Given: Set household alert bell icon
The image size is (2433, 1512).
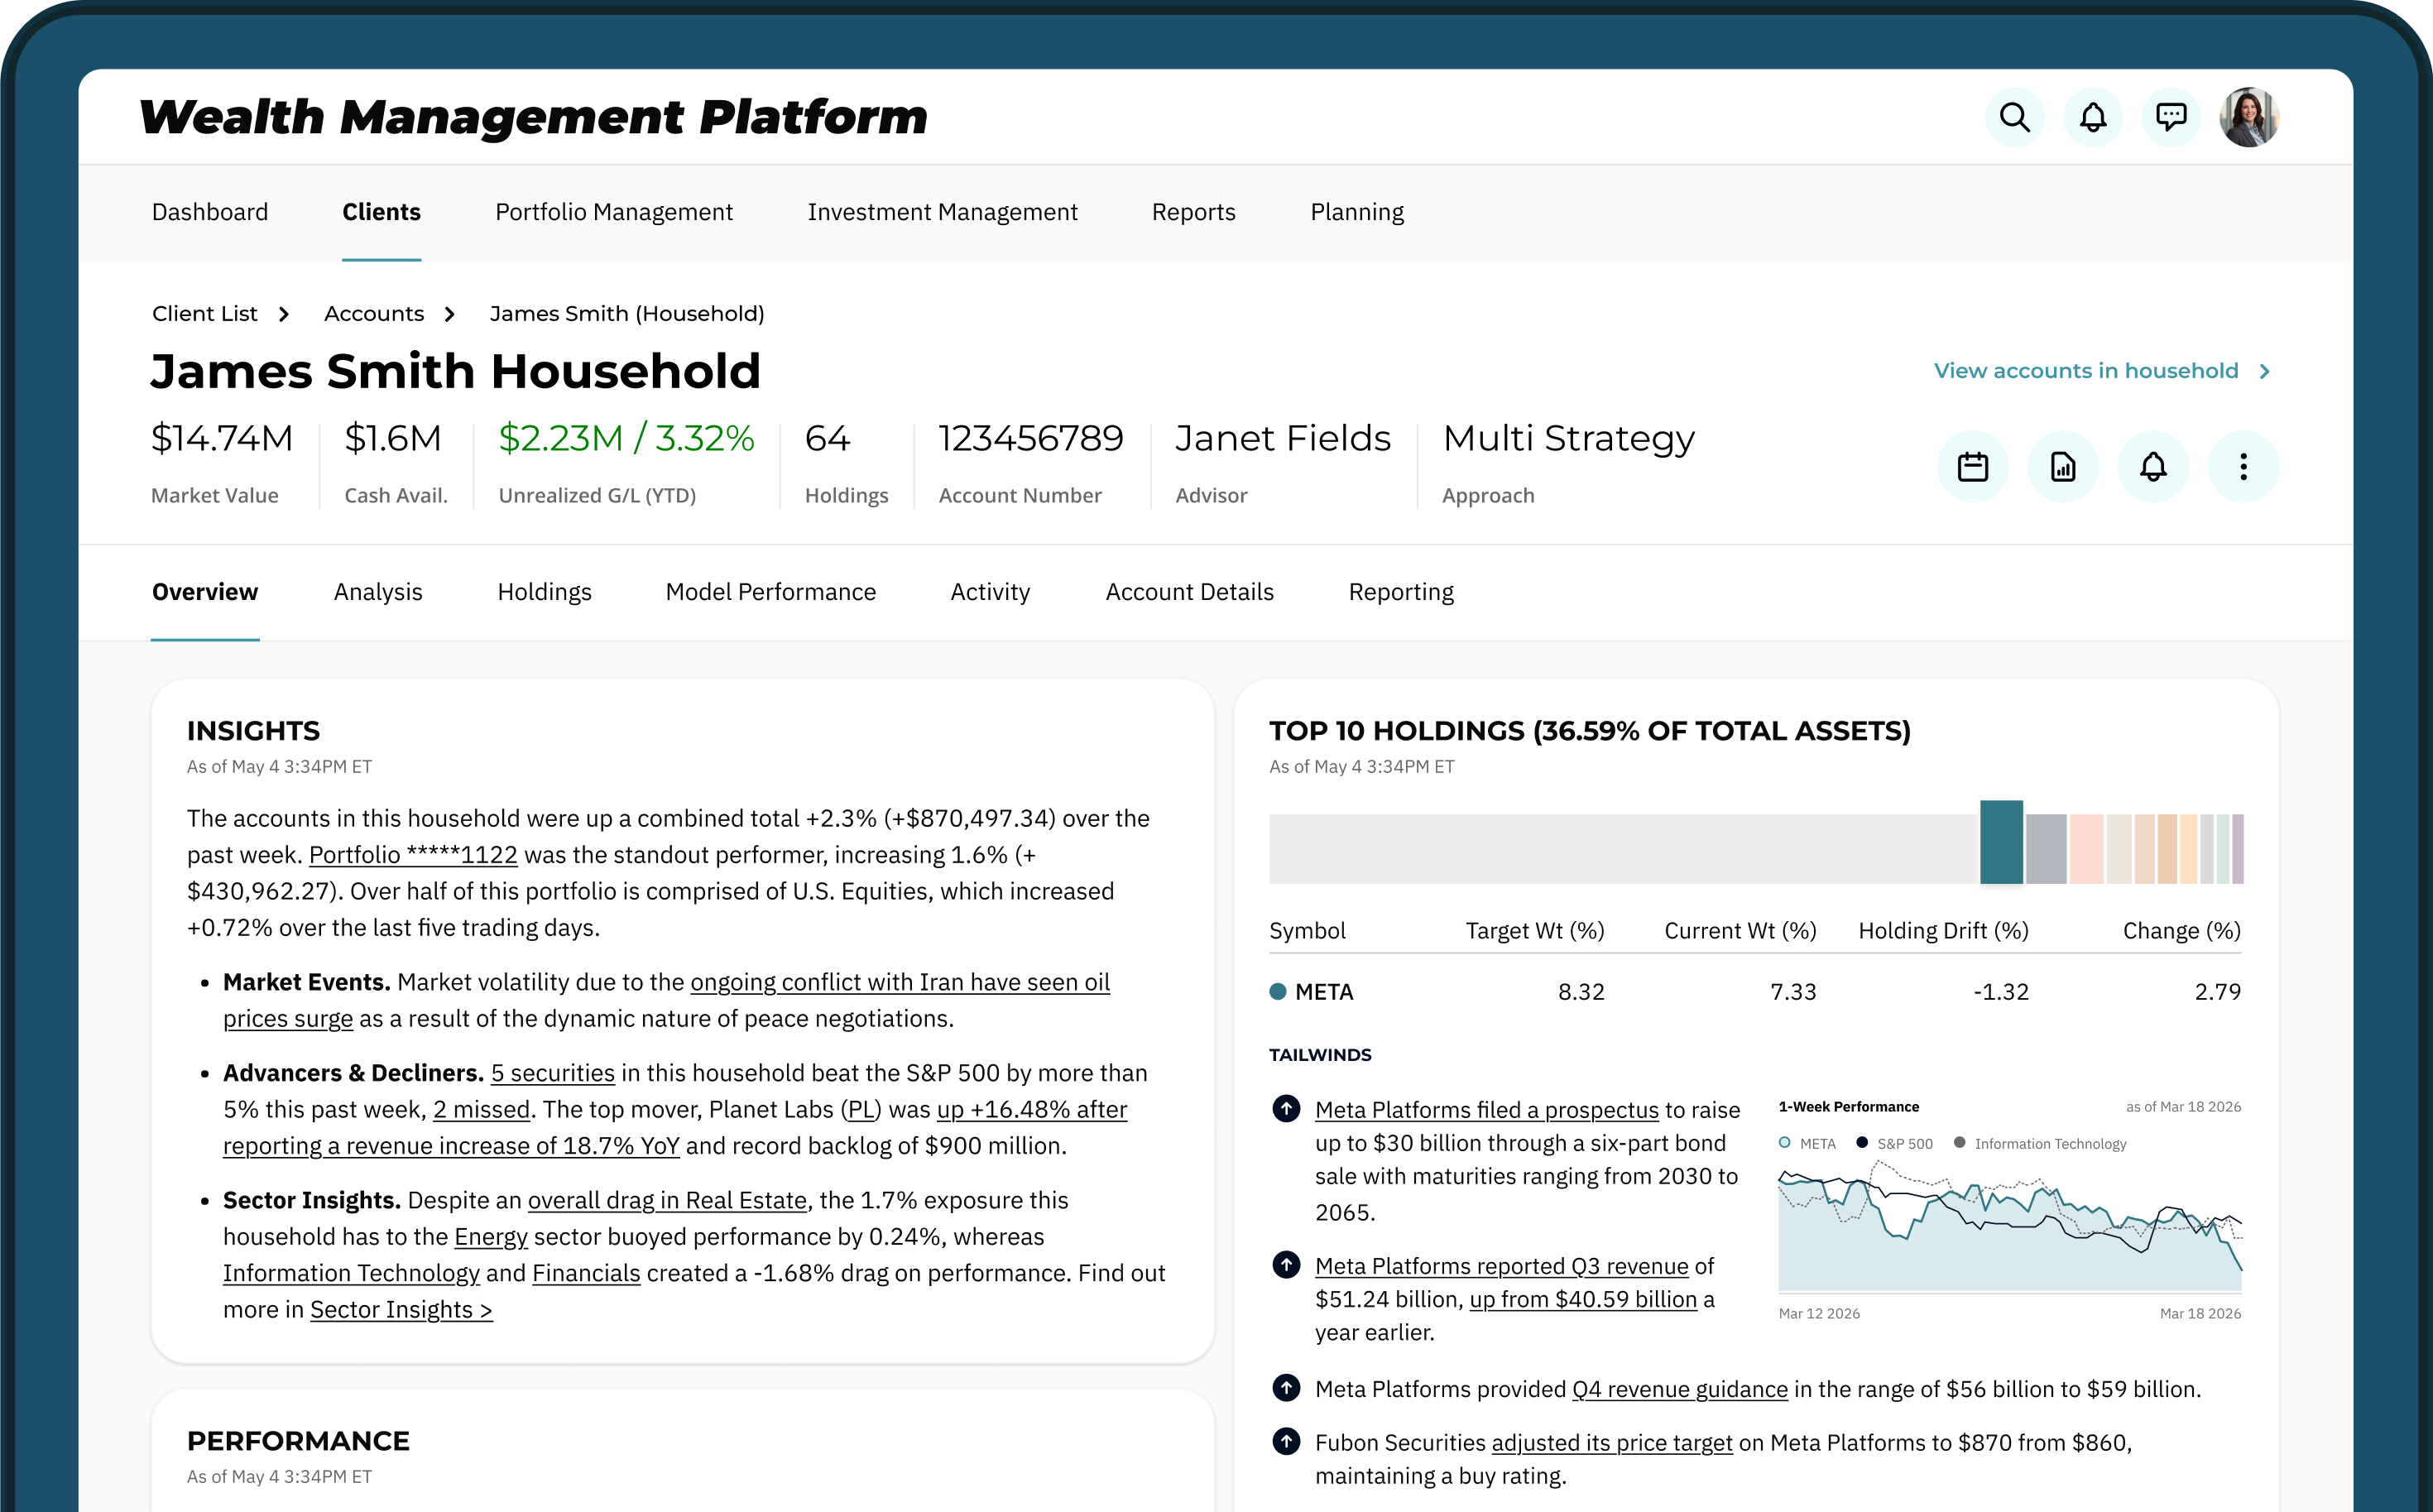Looking at the screenshot, I should click(x=2153, y=467).
